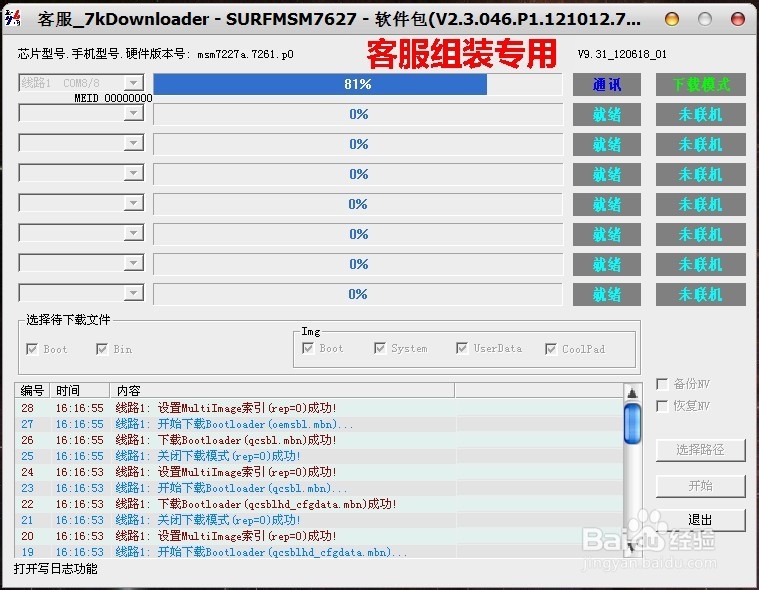Click the 81% progress bar of line 1
Screen dimensions: 759x590
point(358,84)
